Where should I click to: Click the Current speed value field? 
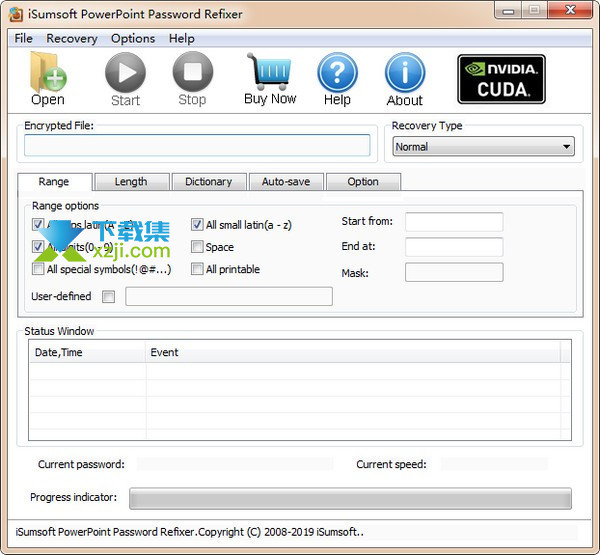coord(494,464)
